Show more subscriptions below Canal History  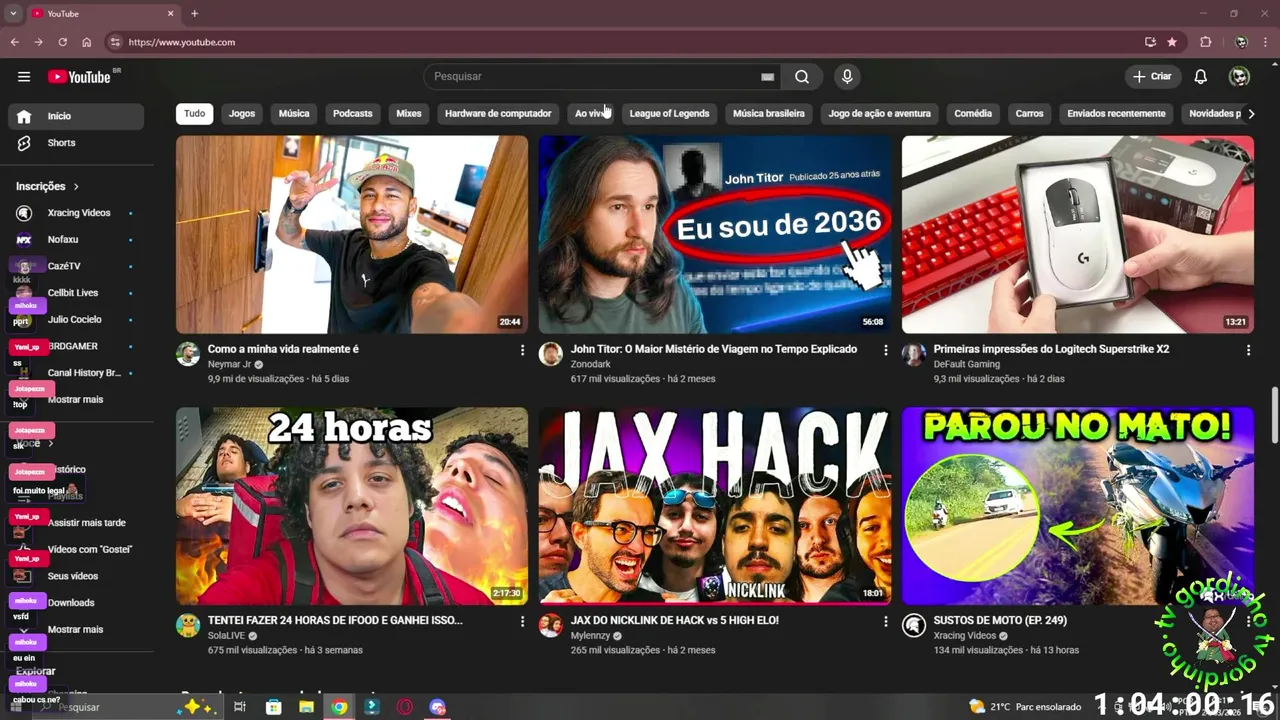[76, 400]
